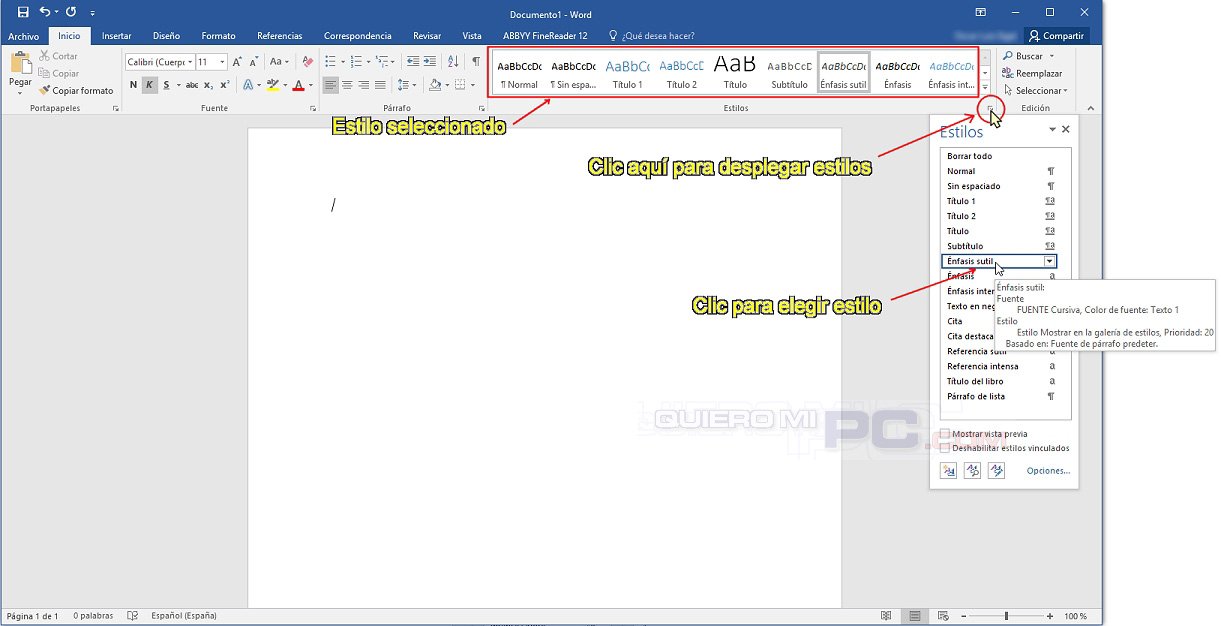This screenshot has width=1221, height=626.
Task: Click the Pegar paste clipboard icon
Action: point(20,65)
